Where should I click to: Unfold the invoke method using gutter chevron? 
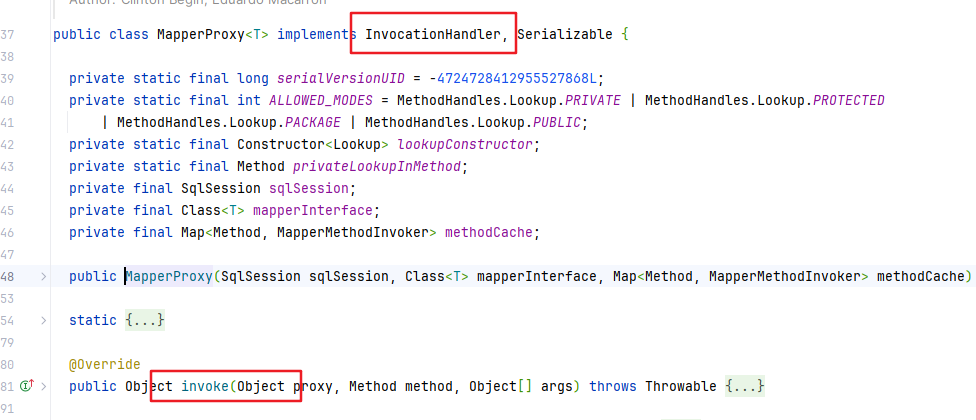click(44, 386)
